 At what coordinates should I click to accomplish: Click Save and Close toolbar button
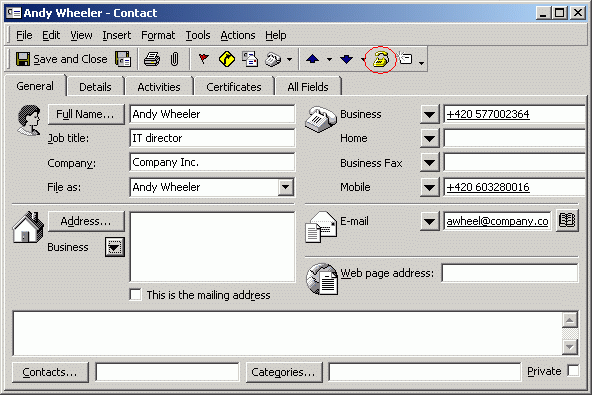62,59
